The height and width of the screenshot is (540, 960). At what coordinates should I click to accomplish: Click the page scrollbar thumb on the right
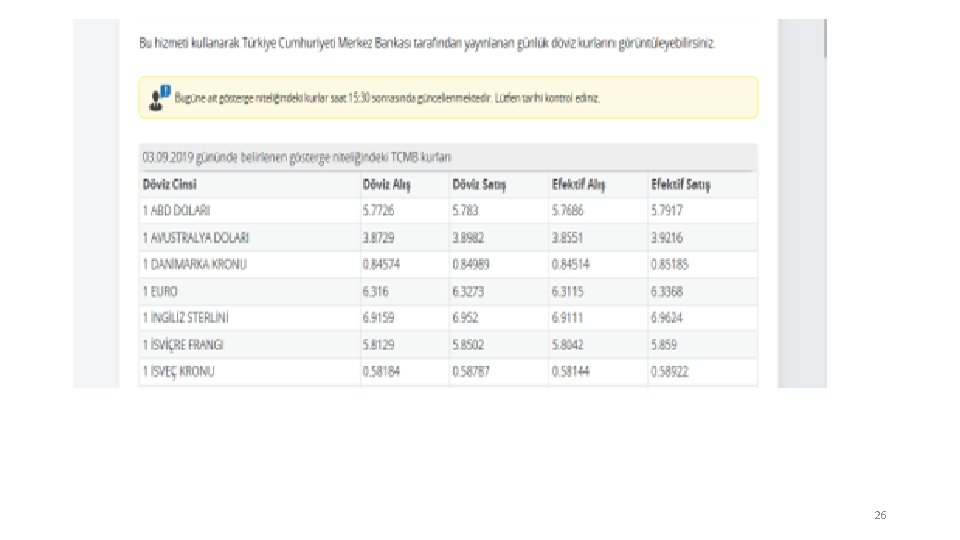[825, 38]
